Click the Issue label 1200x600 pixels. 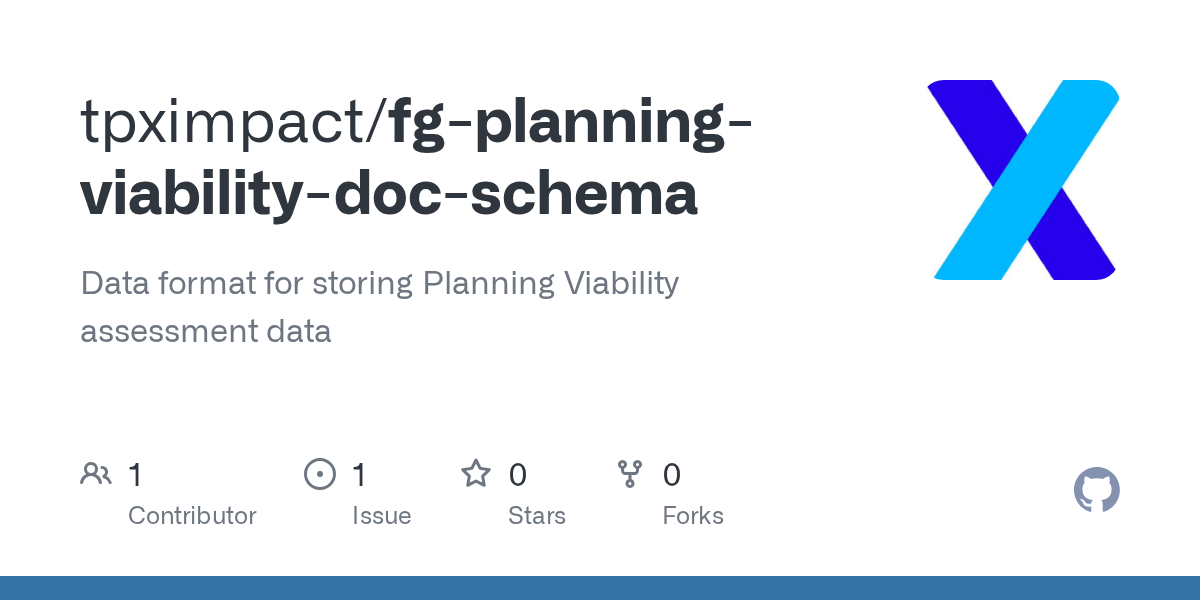[x=381, y=516]
